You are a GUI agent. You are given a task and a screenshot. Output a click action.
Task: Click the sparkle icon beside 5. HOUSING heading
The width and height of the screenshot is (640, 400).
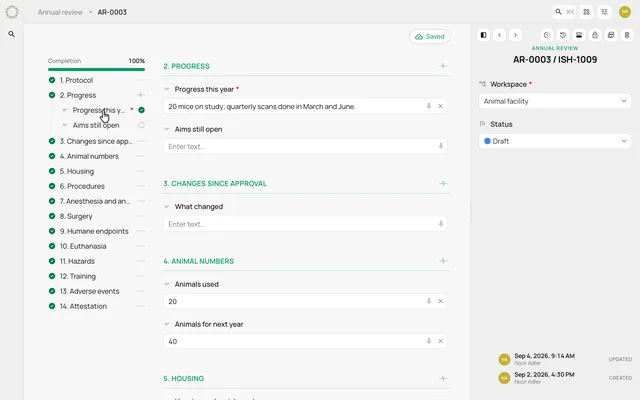click(443, 378)
